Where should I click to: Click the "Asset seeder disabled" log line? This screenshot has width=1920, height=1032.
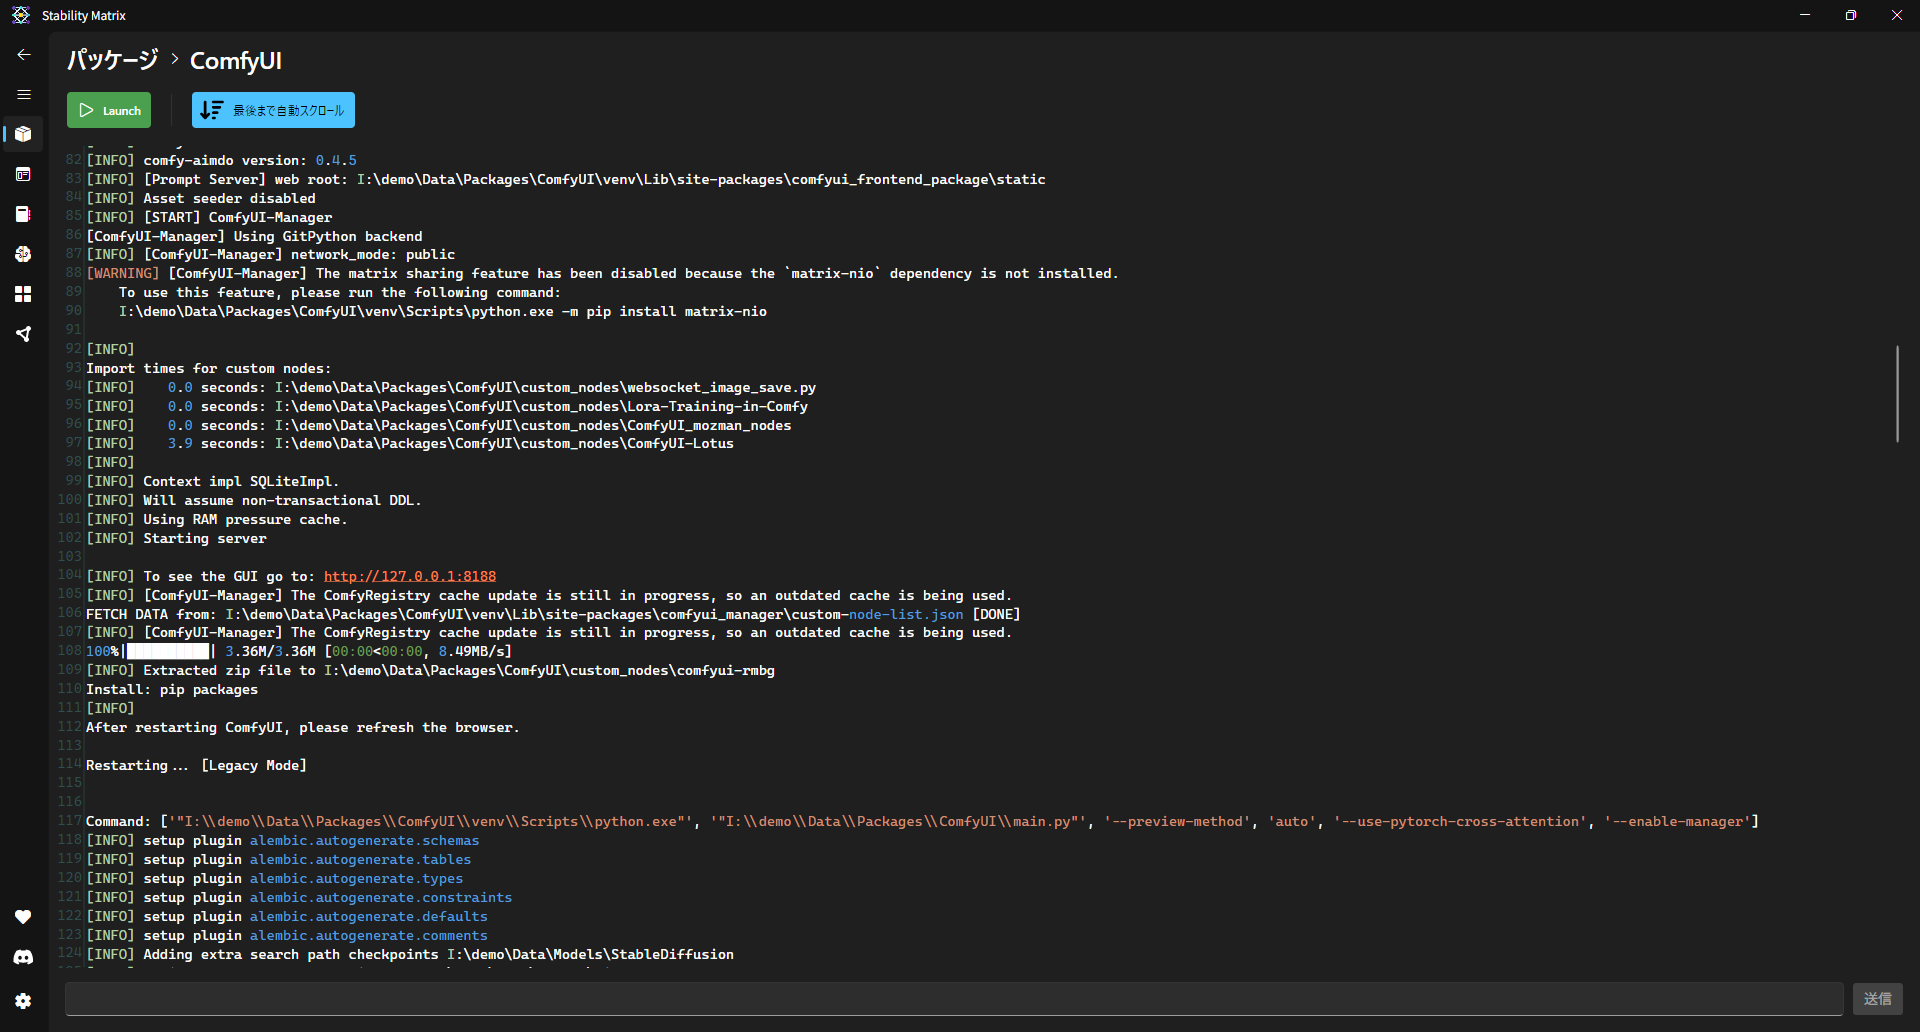pos(201,198)
